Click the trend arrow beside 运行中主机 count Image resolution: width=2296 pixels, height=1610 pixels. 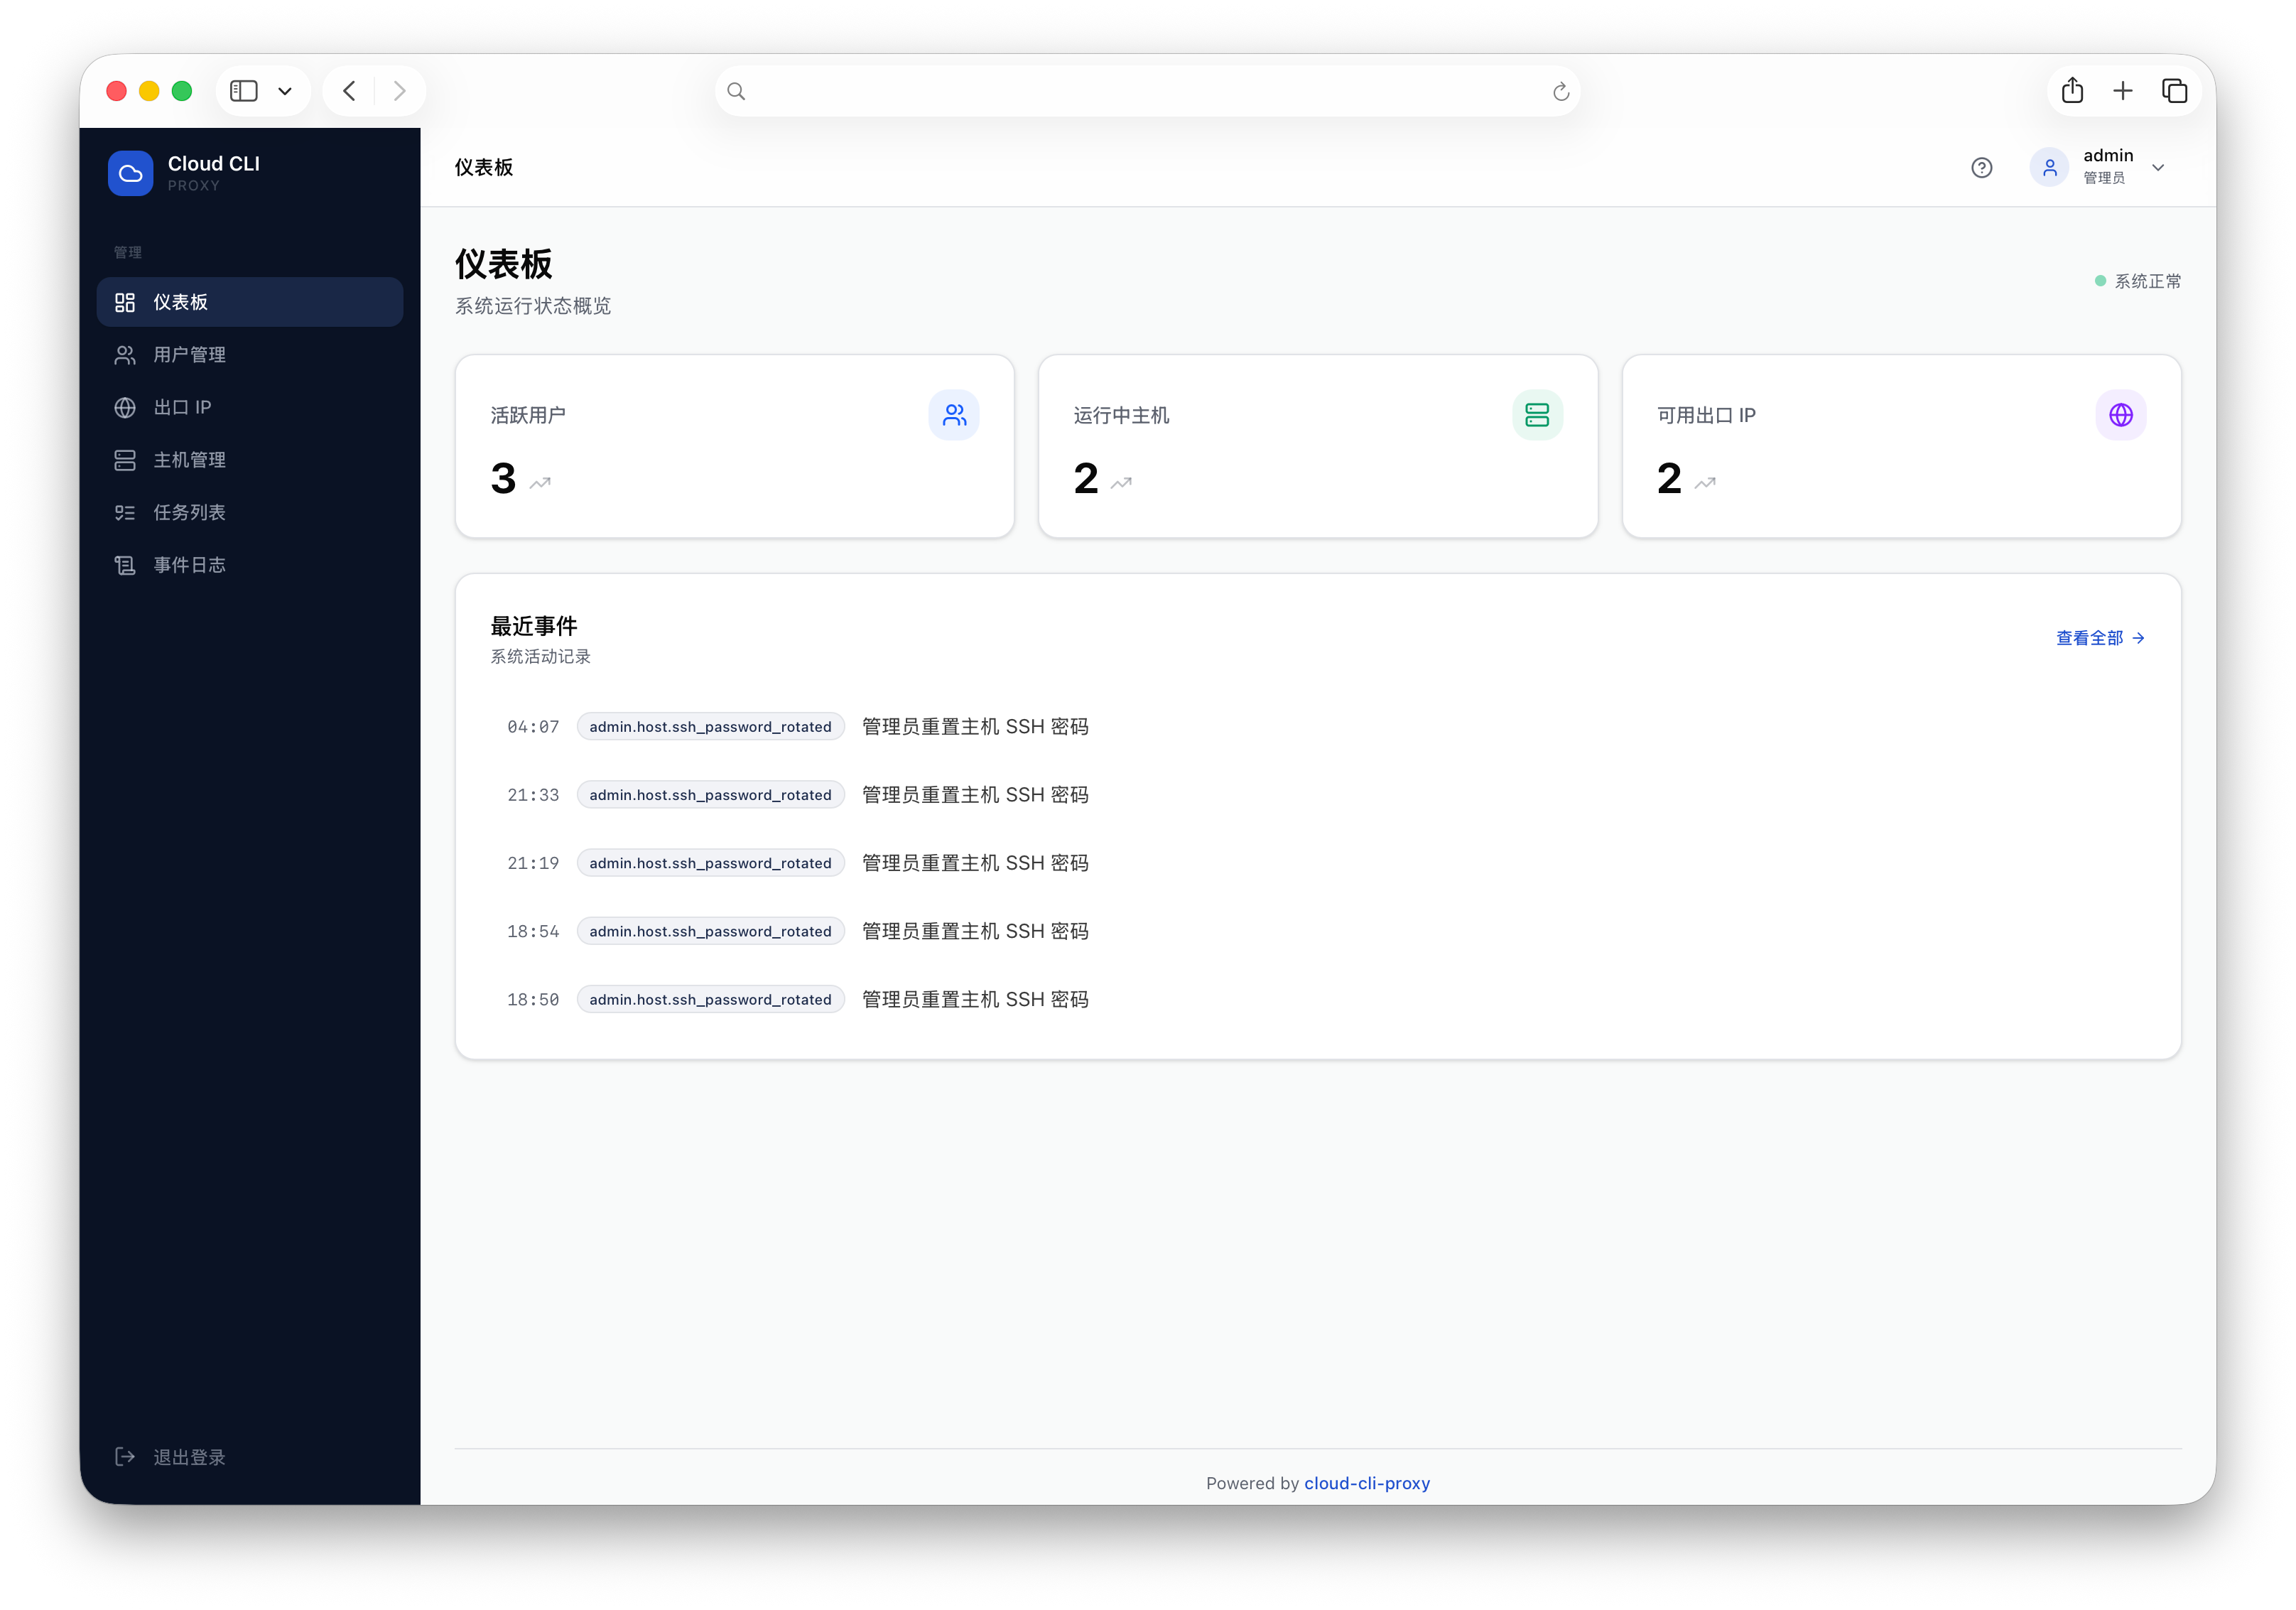click(x=1122, y=483)
